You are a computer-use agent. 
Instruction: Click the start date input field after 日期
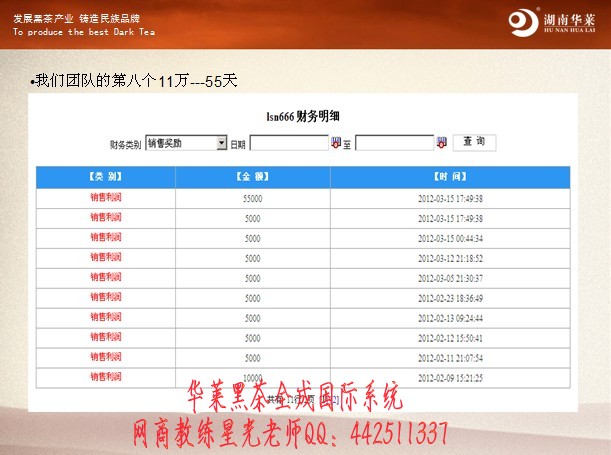click(289, 143)
